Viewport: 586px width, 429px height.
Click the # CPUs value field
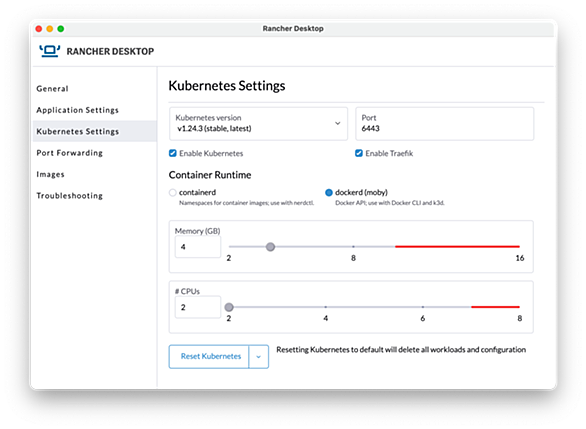(x=198, y=307)
